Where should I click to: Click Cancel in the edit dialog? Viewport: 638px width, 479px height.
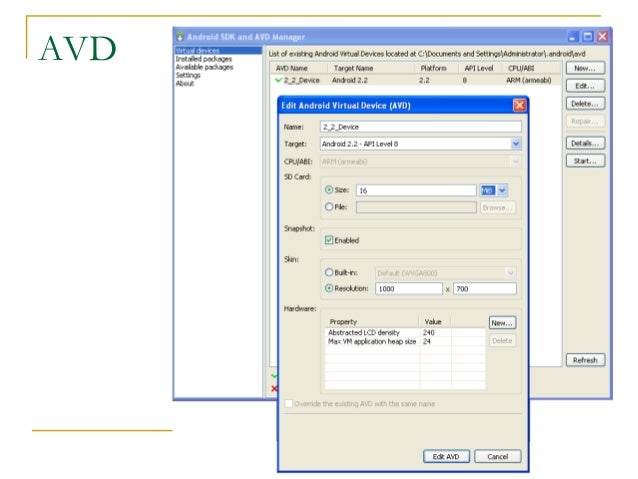(498, 457)
